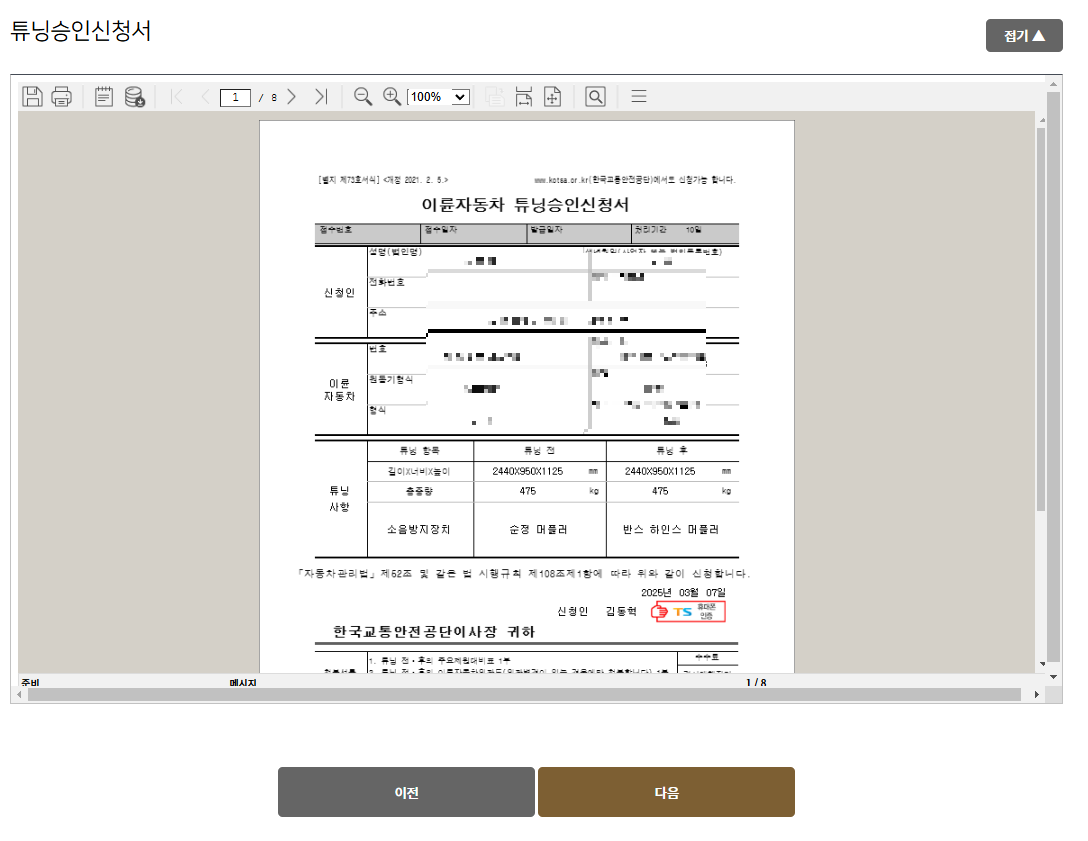Click the page number input field
Screen dimensions: 1088x841
click(235, 97)
